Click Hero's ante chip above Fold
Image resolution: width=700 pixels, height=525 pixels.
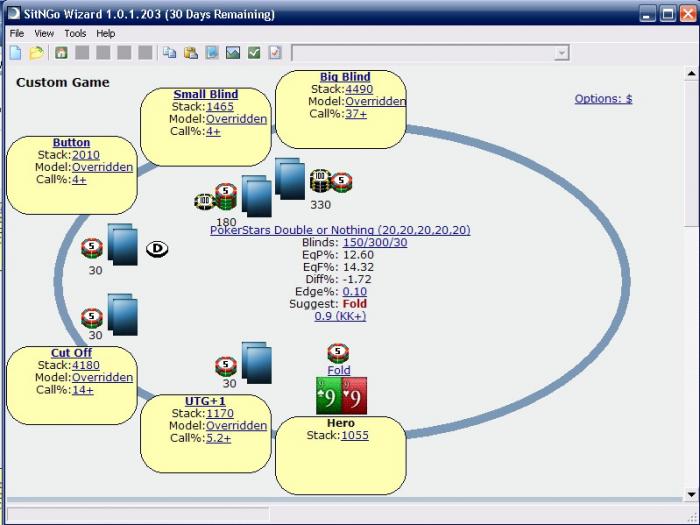[338, 353]
